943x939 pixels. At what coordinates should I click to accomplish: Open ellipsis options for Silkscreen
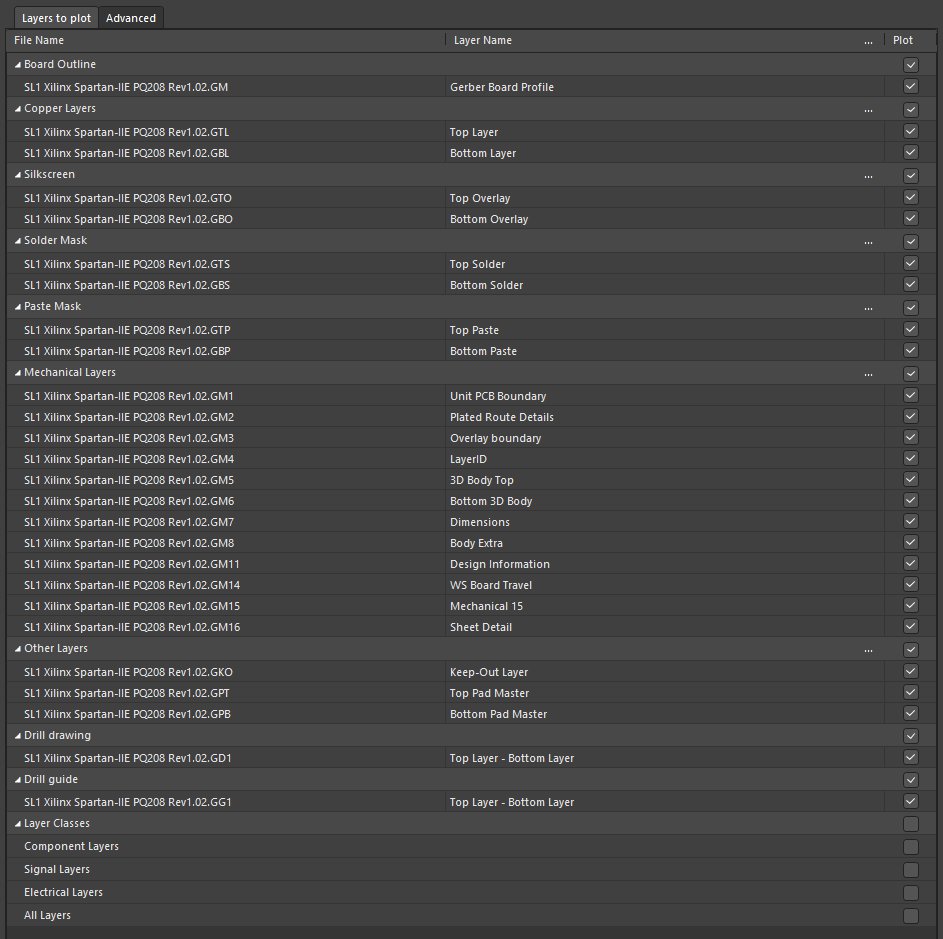[x=868, y=176]
